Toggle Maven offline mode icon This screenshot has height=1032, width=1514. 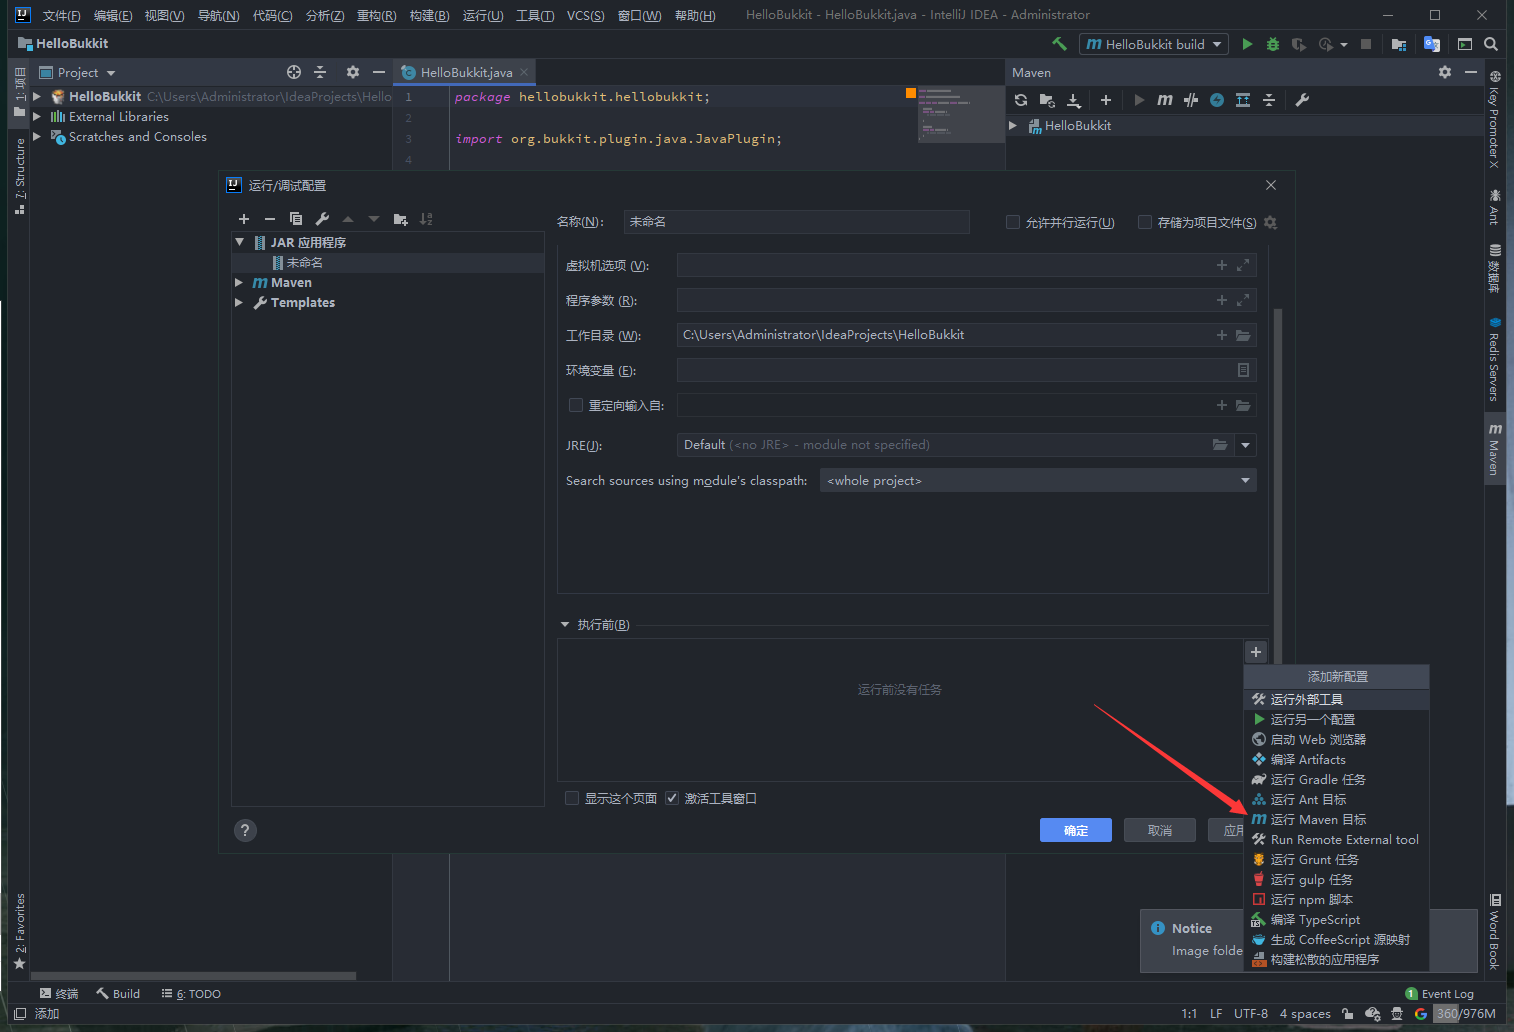coord(1190,100)
